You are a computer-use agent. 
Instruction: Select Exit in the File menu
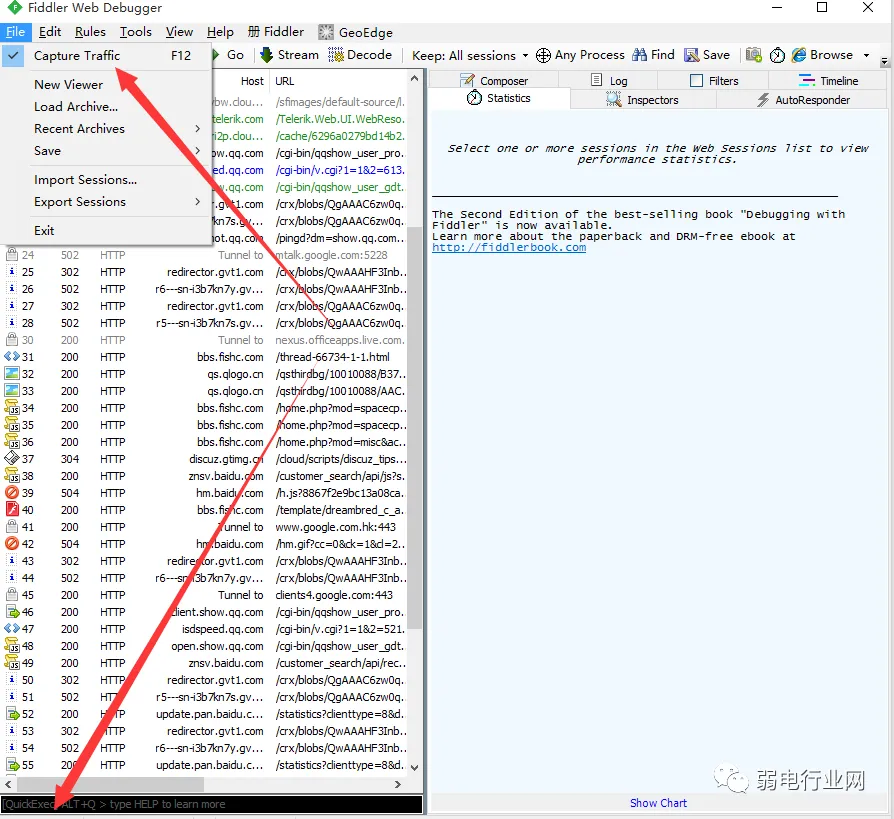(44, 230)
